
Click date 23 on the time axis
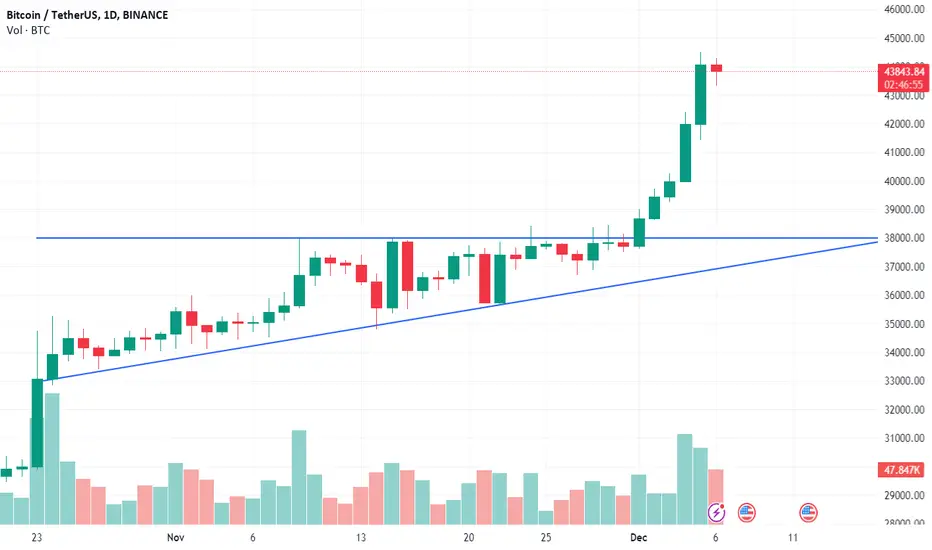[37, 538]
